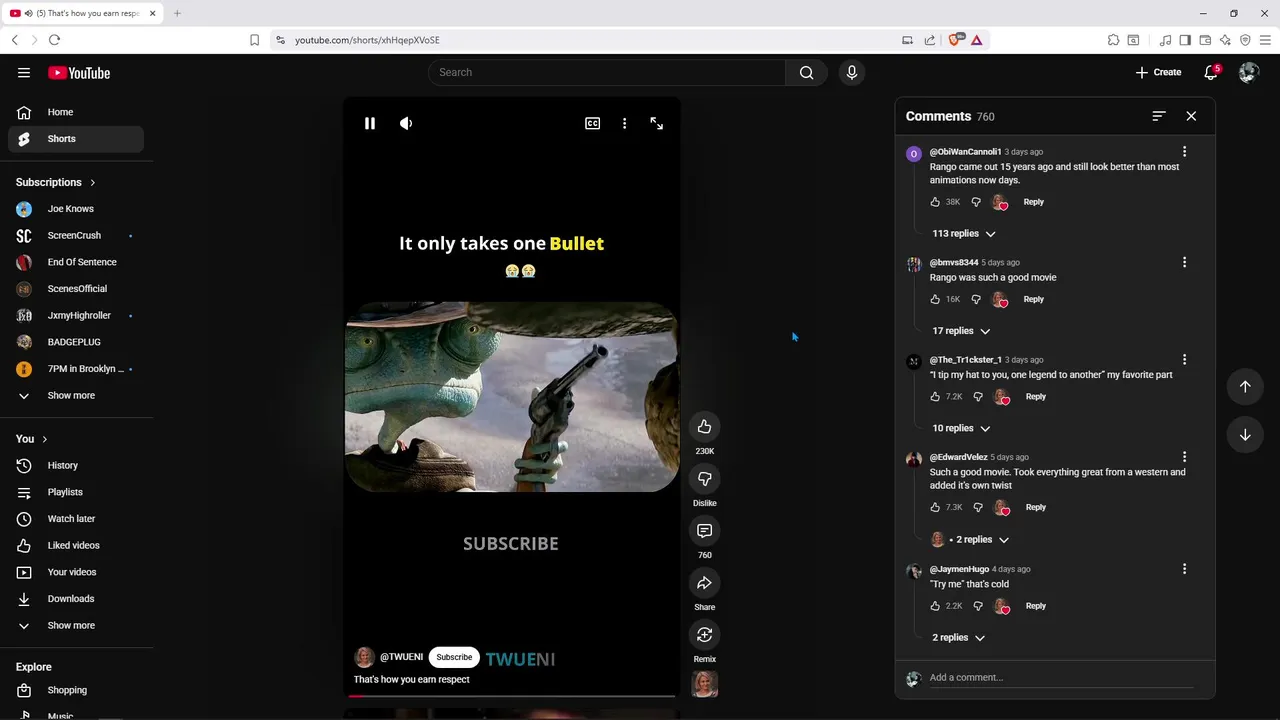The image size is (1280, 720).
Task: Expand 10 replies under The_Tr1ckster_1
Action: pos(961,428)
